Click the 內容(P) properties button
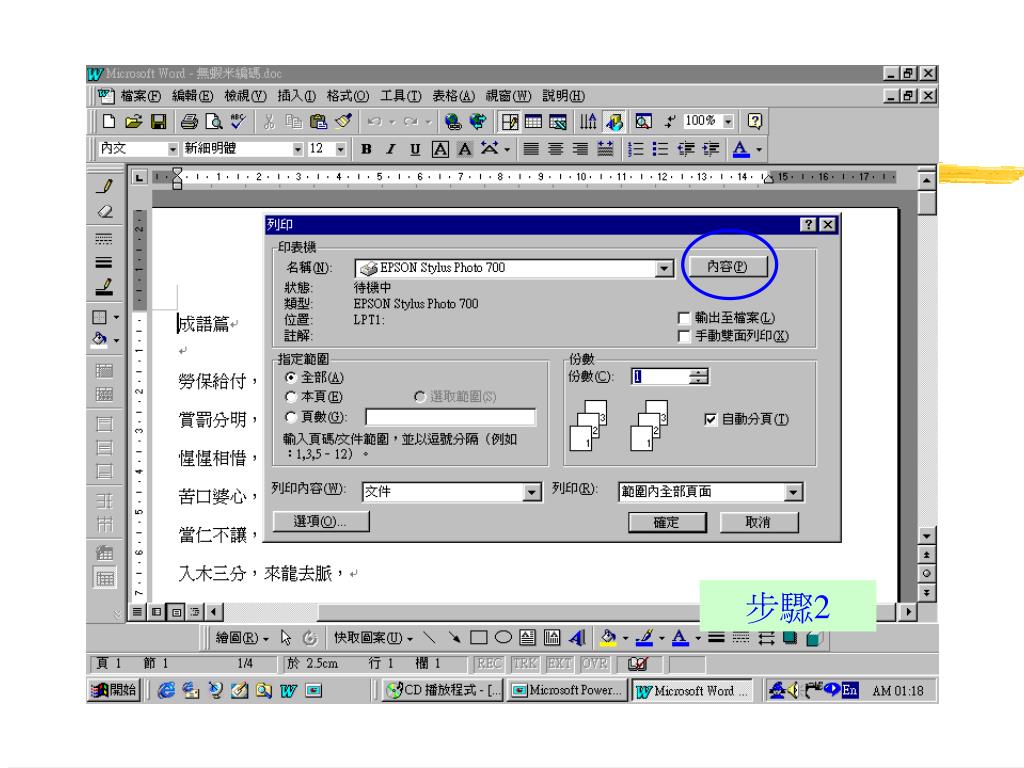 (x=726, y=266)
